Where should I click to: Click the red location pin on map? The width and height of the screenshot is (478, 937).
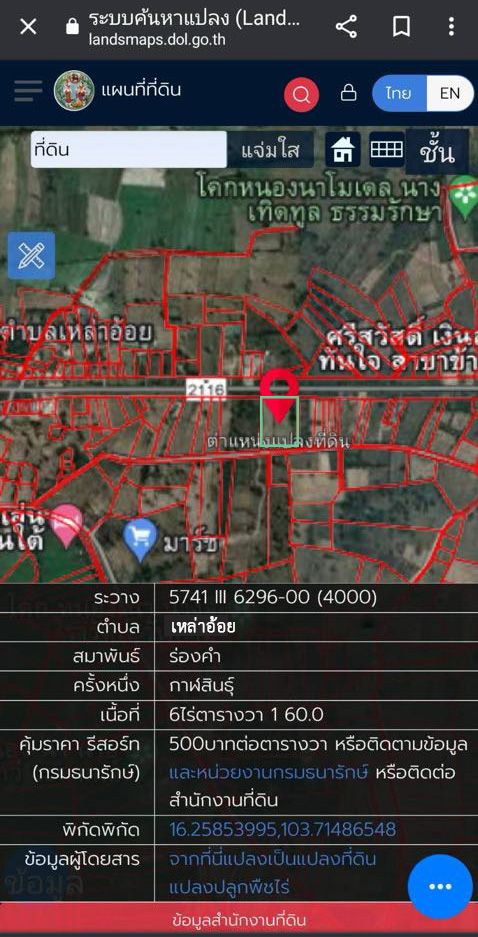tap(278, 395)
